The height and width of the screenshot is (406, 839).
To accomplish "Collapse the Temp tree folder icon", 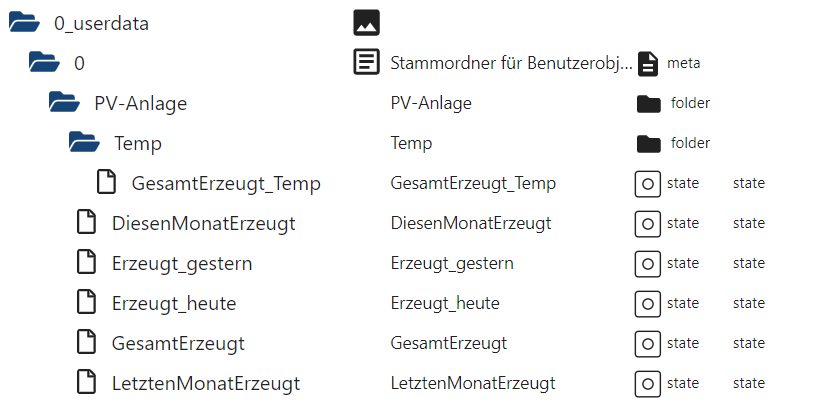I will click(85, 142).
